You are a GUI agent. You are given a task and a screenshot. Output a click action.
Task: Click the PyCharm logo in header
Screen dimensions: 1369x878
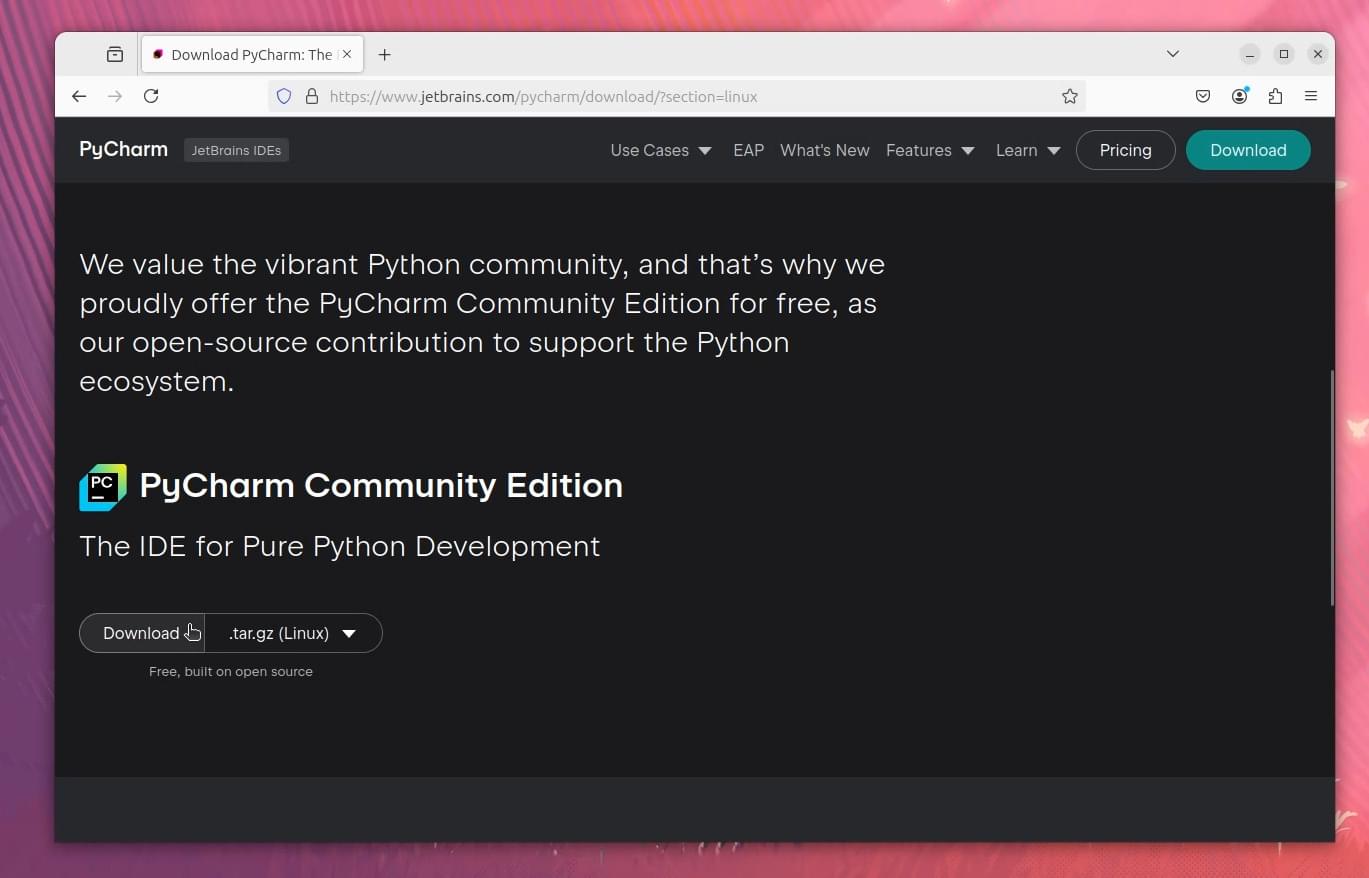pyautogui.click(x=124, y=150)
